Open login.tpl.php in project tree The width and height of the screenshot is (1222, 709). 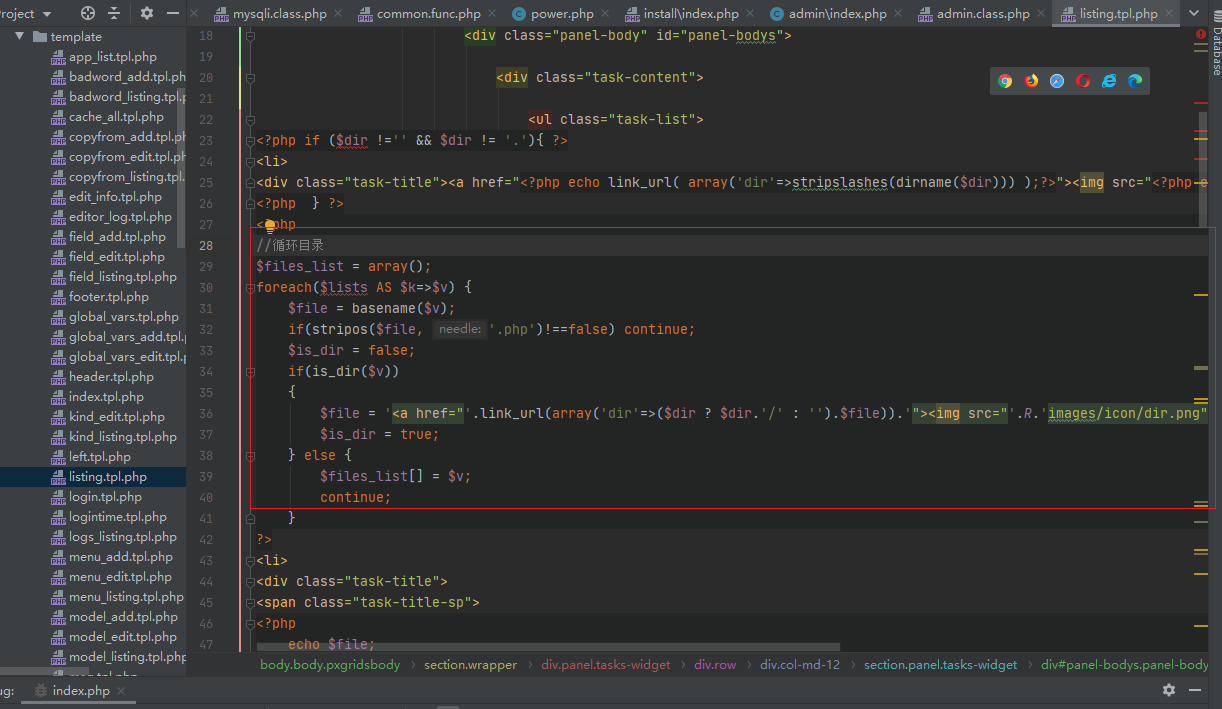coord(105,497)
